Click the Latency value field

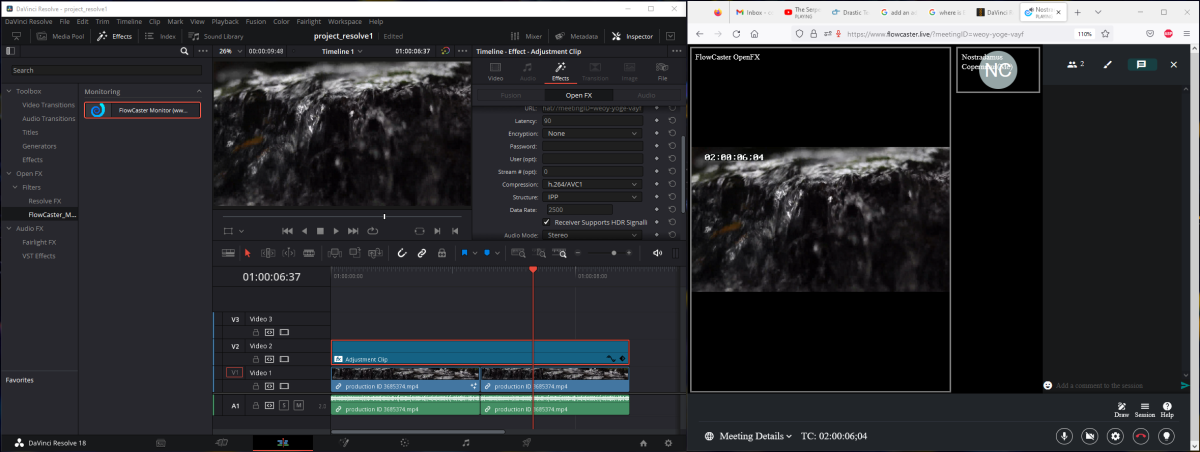point(592,120)
